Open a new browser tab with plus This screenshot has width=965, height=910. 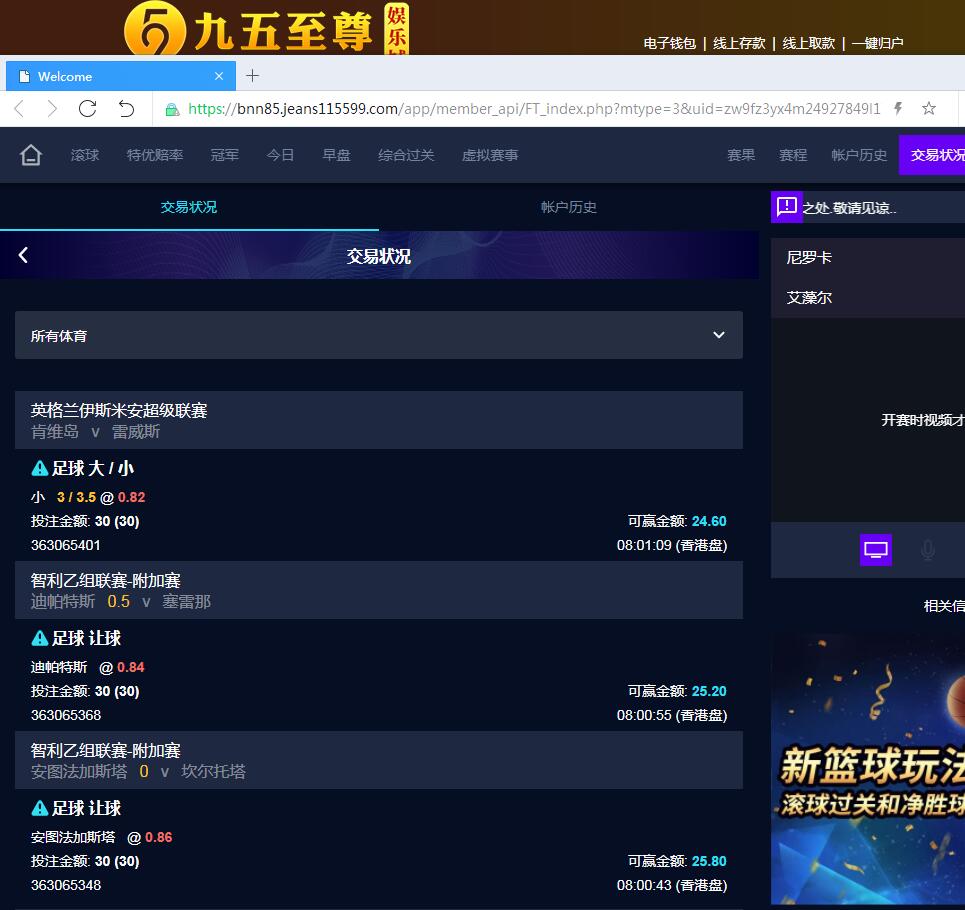pos(252,76)
